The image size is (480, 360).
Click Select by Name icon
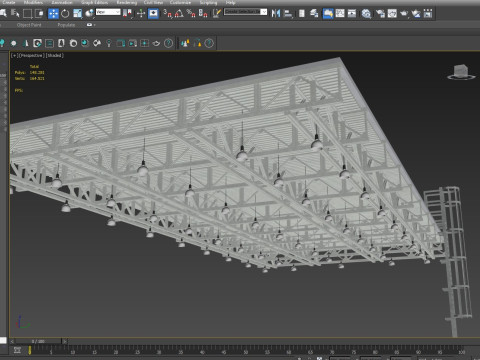(15, 13)
